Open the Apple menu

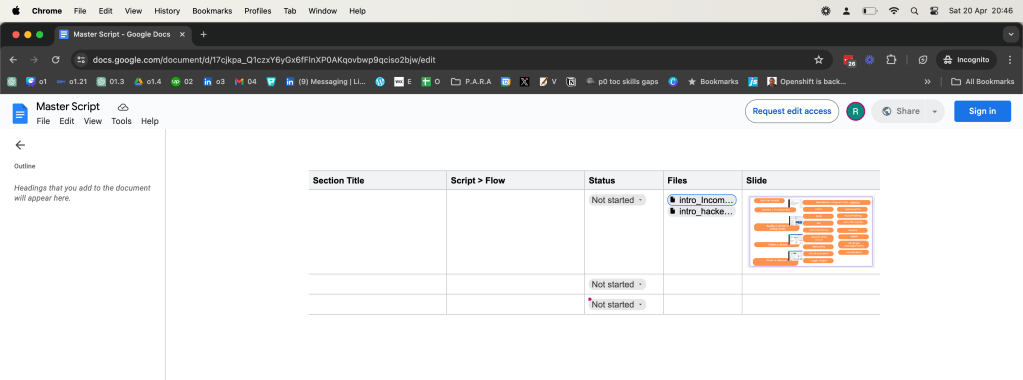(16, 11)
